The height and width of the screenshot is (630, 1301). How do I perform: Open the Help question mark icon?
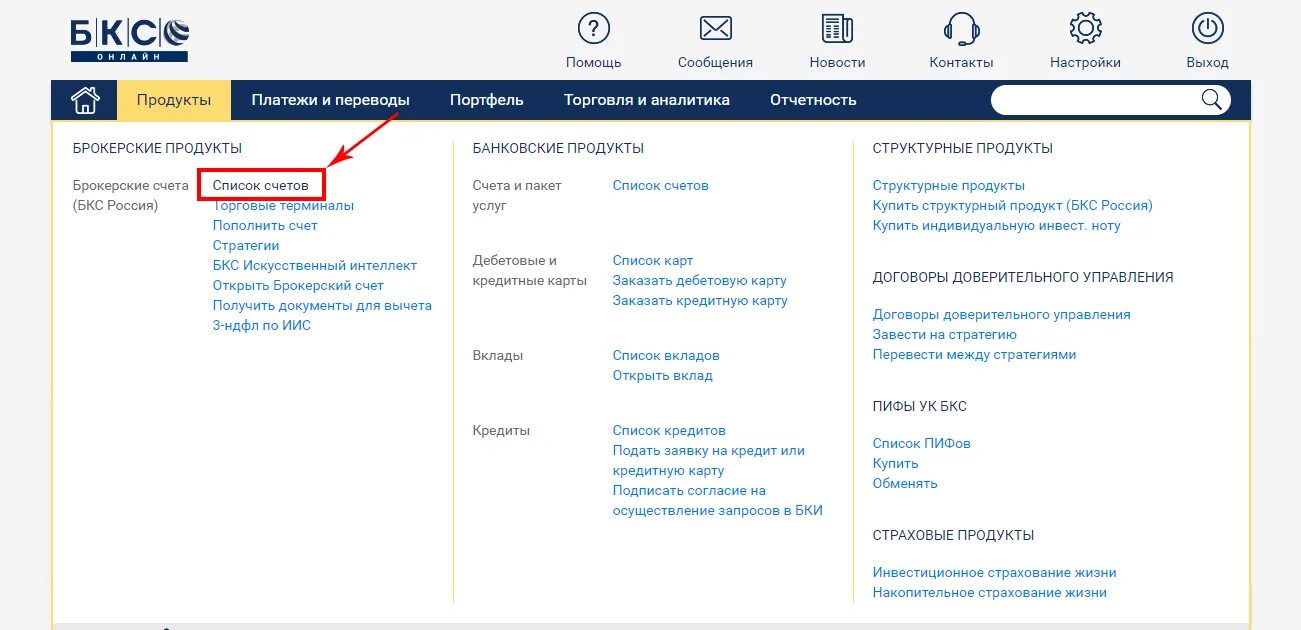pyautogui.click(x=594, y=28)
